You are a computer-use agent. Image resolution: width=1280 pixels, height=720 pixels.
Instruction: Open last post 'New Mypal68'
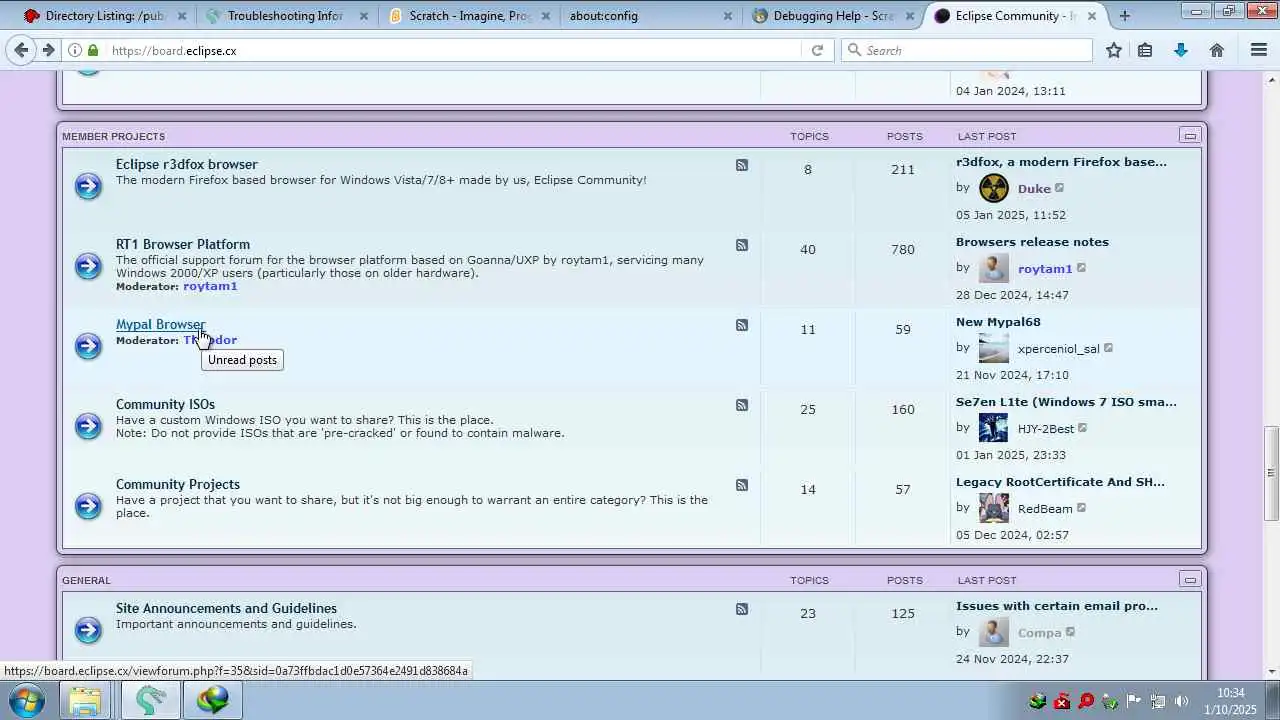pyautogui.click(x=998, y=322)
